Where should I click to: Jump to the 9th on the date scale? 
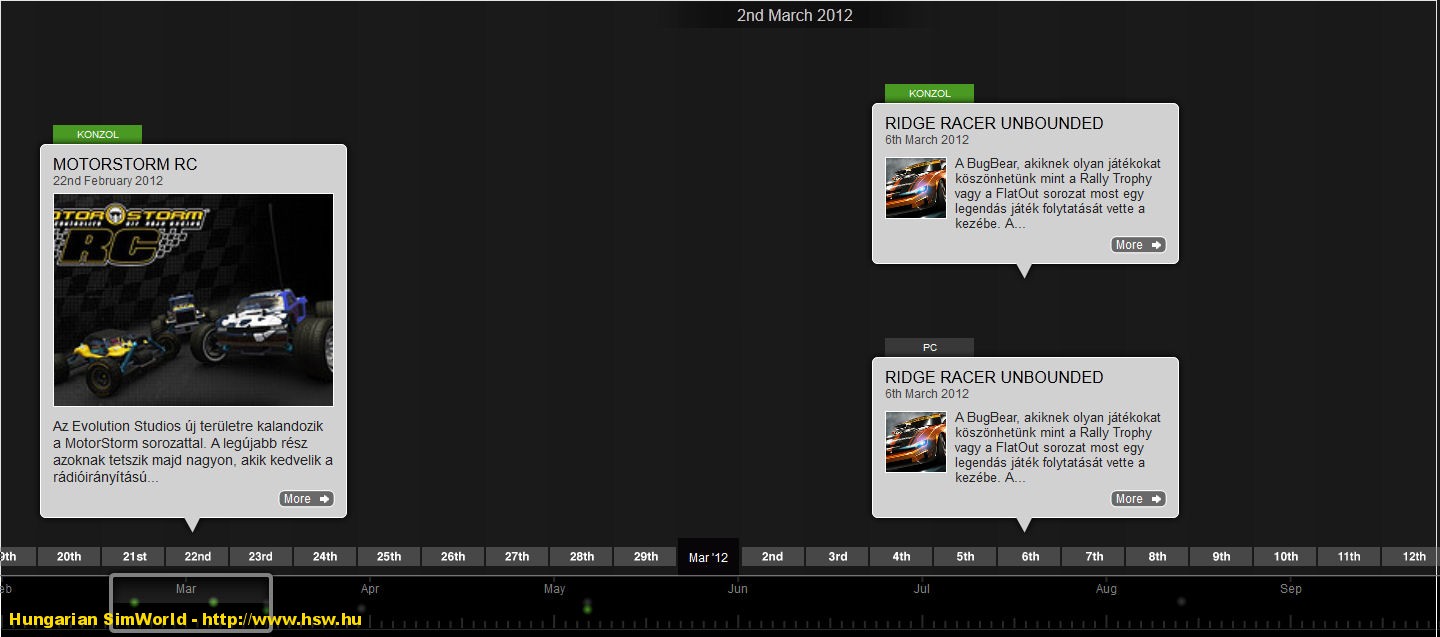click(1221, 557)
